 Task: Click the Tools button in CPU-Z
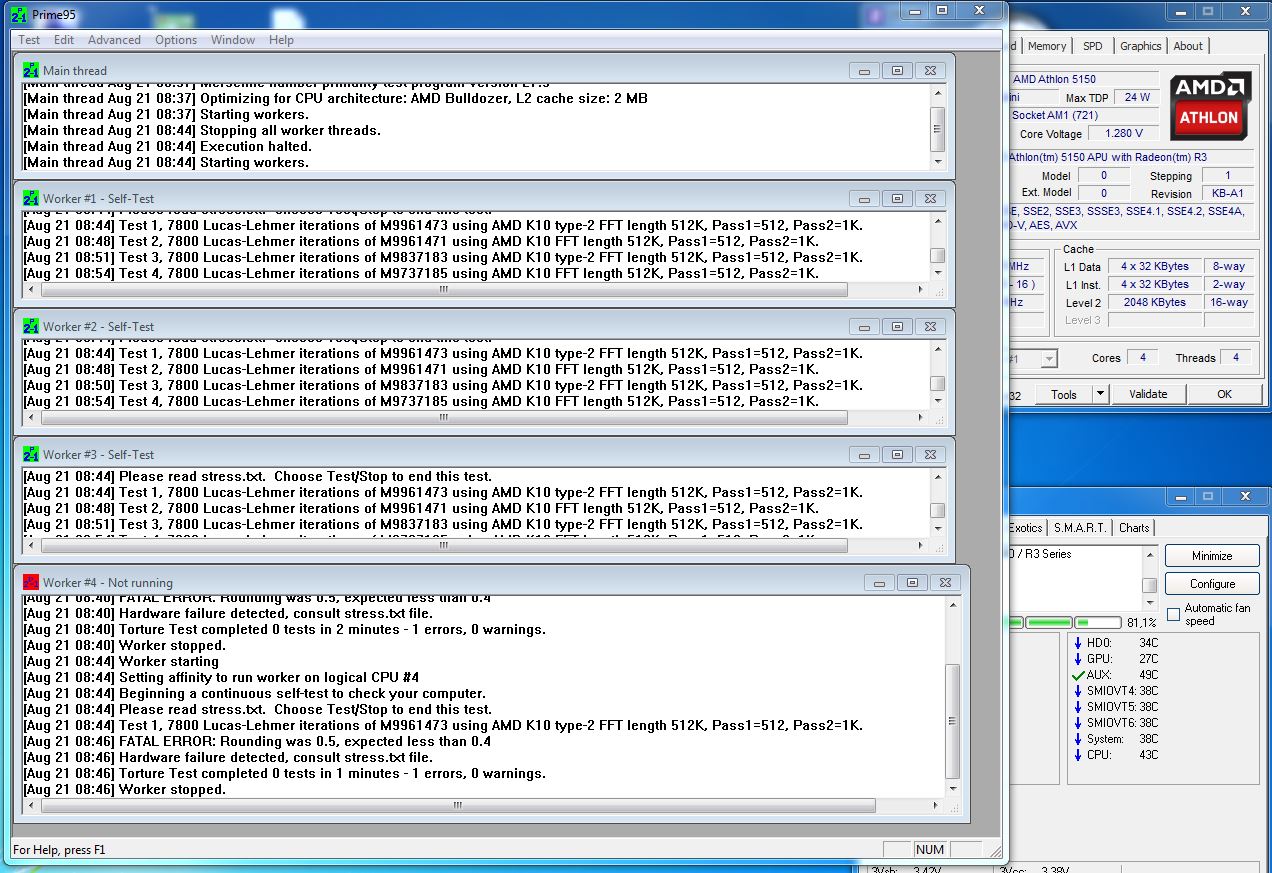[x=1064, y=394]
